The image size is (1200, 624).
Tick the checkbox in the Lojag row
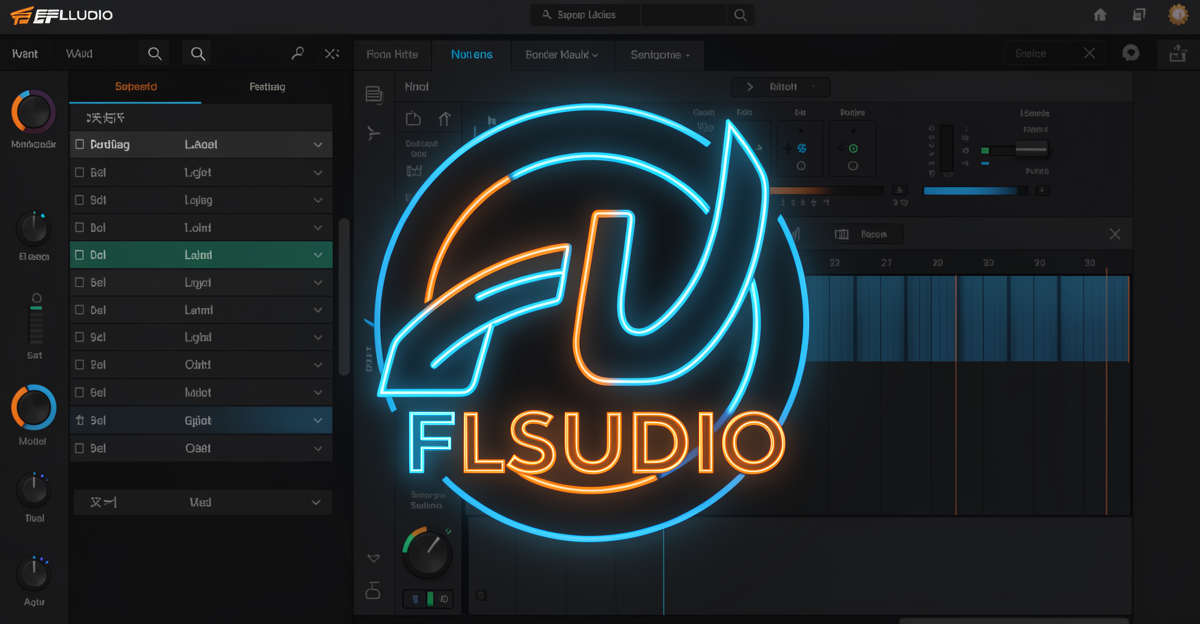80,200
